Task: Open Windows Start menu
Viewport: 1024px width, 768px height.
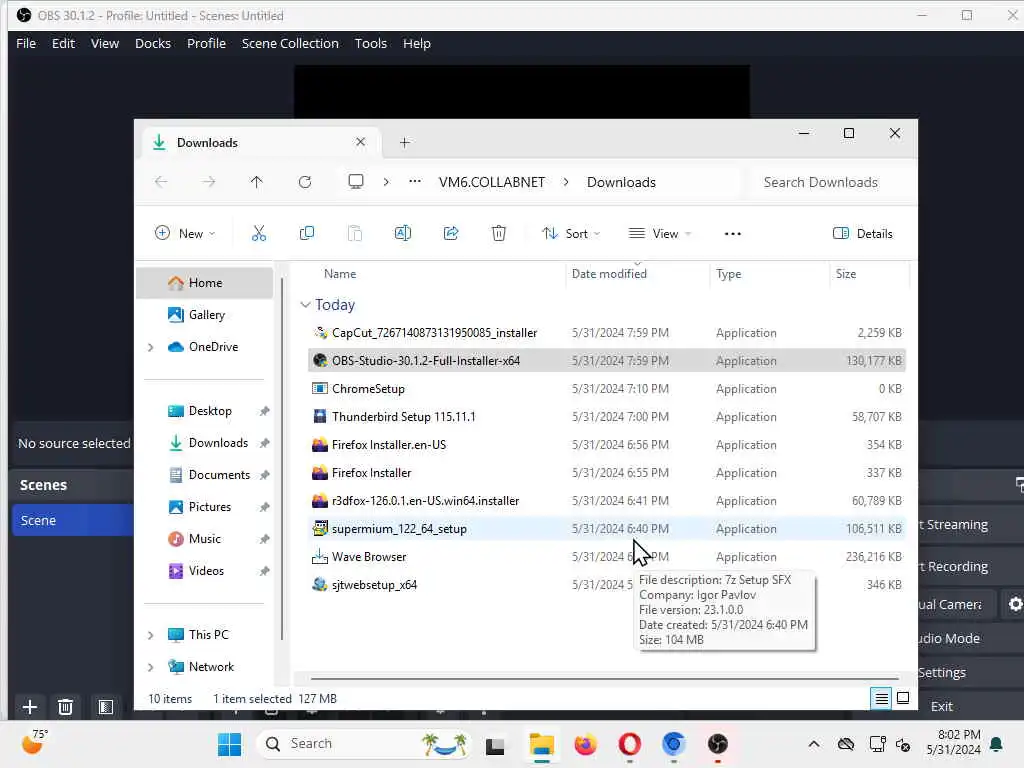Action: point(229,744)
